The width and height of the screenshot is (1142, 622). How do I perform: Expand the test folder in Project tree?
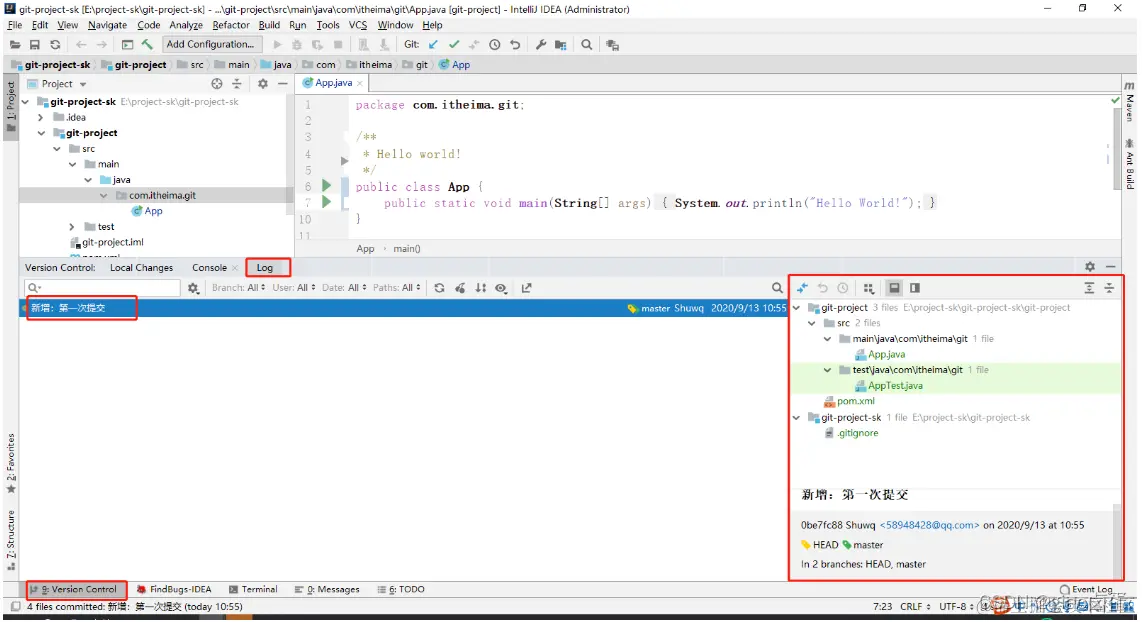[x=72, y=227]
